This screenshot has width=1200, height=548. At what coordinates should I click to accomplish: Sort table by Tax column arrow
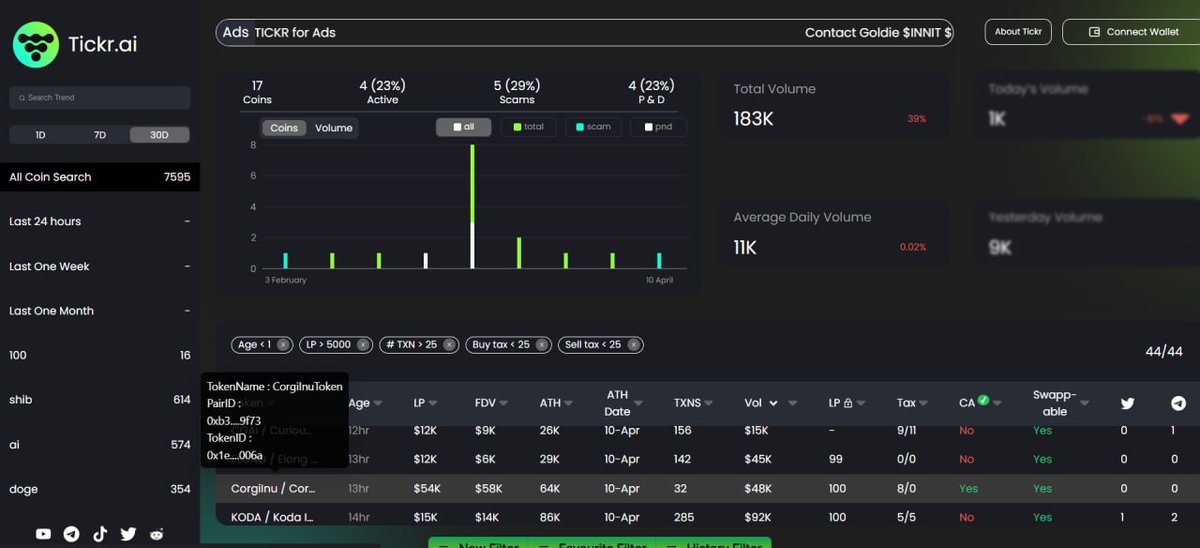(924, 404)
